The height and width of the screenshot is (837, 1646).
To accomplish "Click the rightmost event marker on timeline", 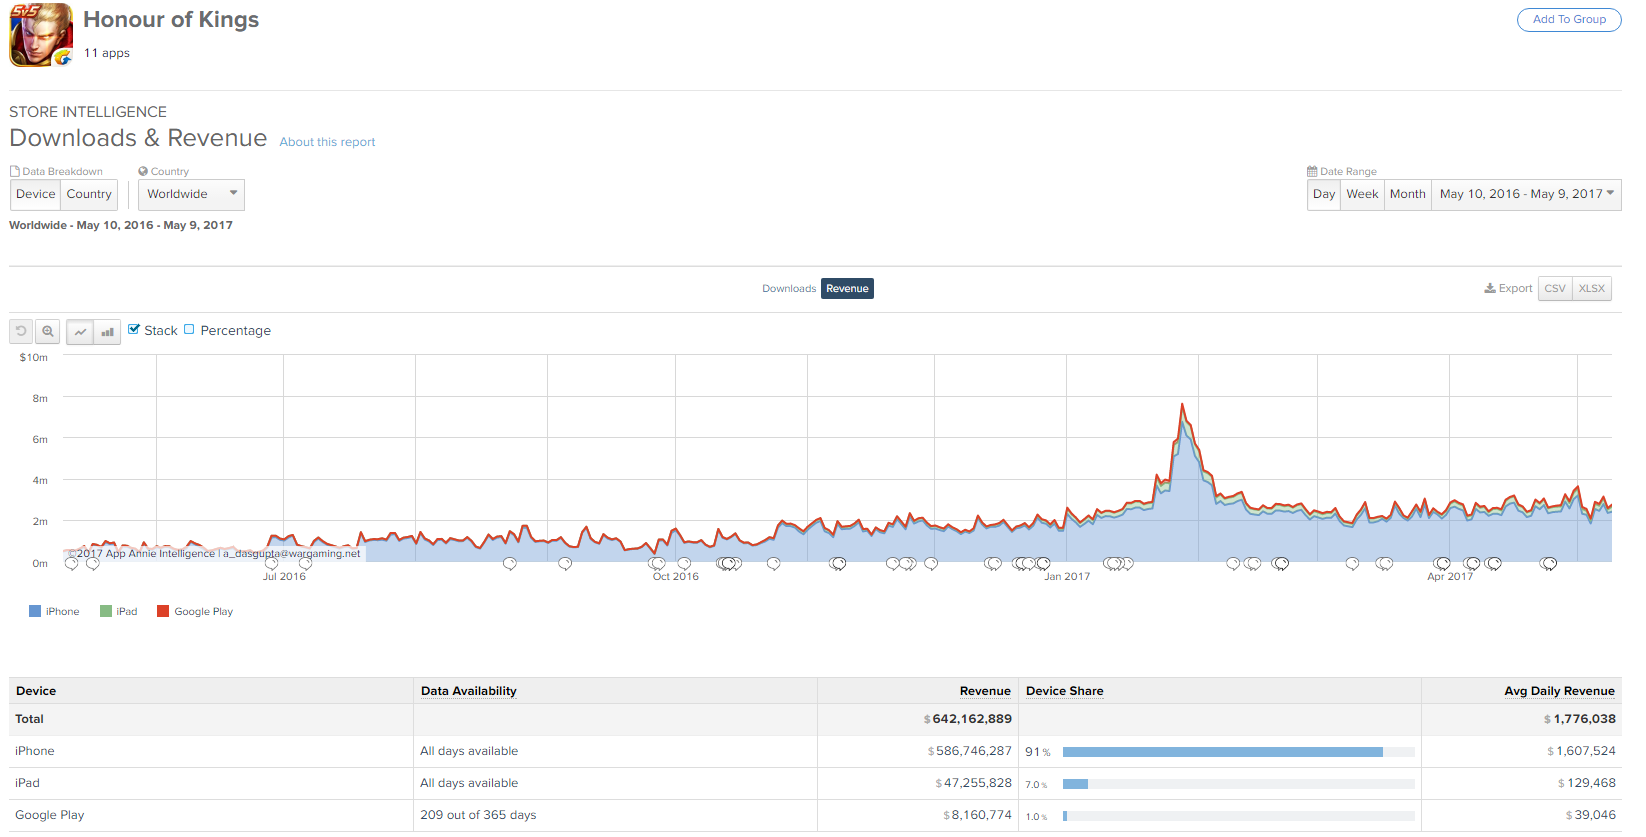I will tap(1549, 564).
